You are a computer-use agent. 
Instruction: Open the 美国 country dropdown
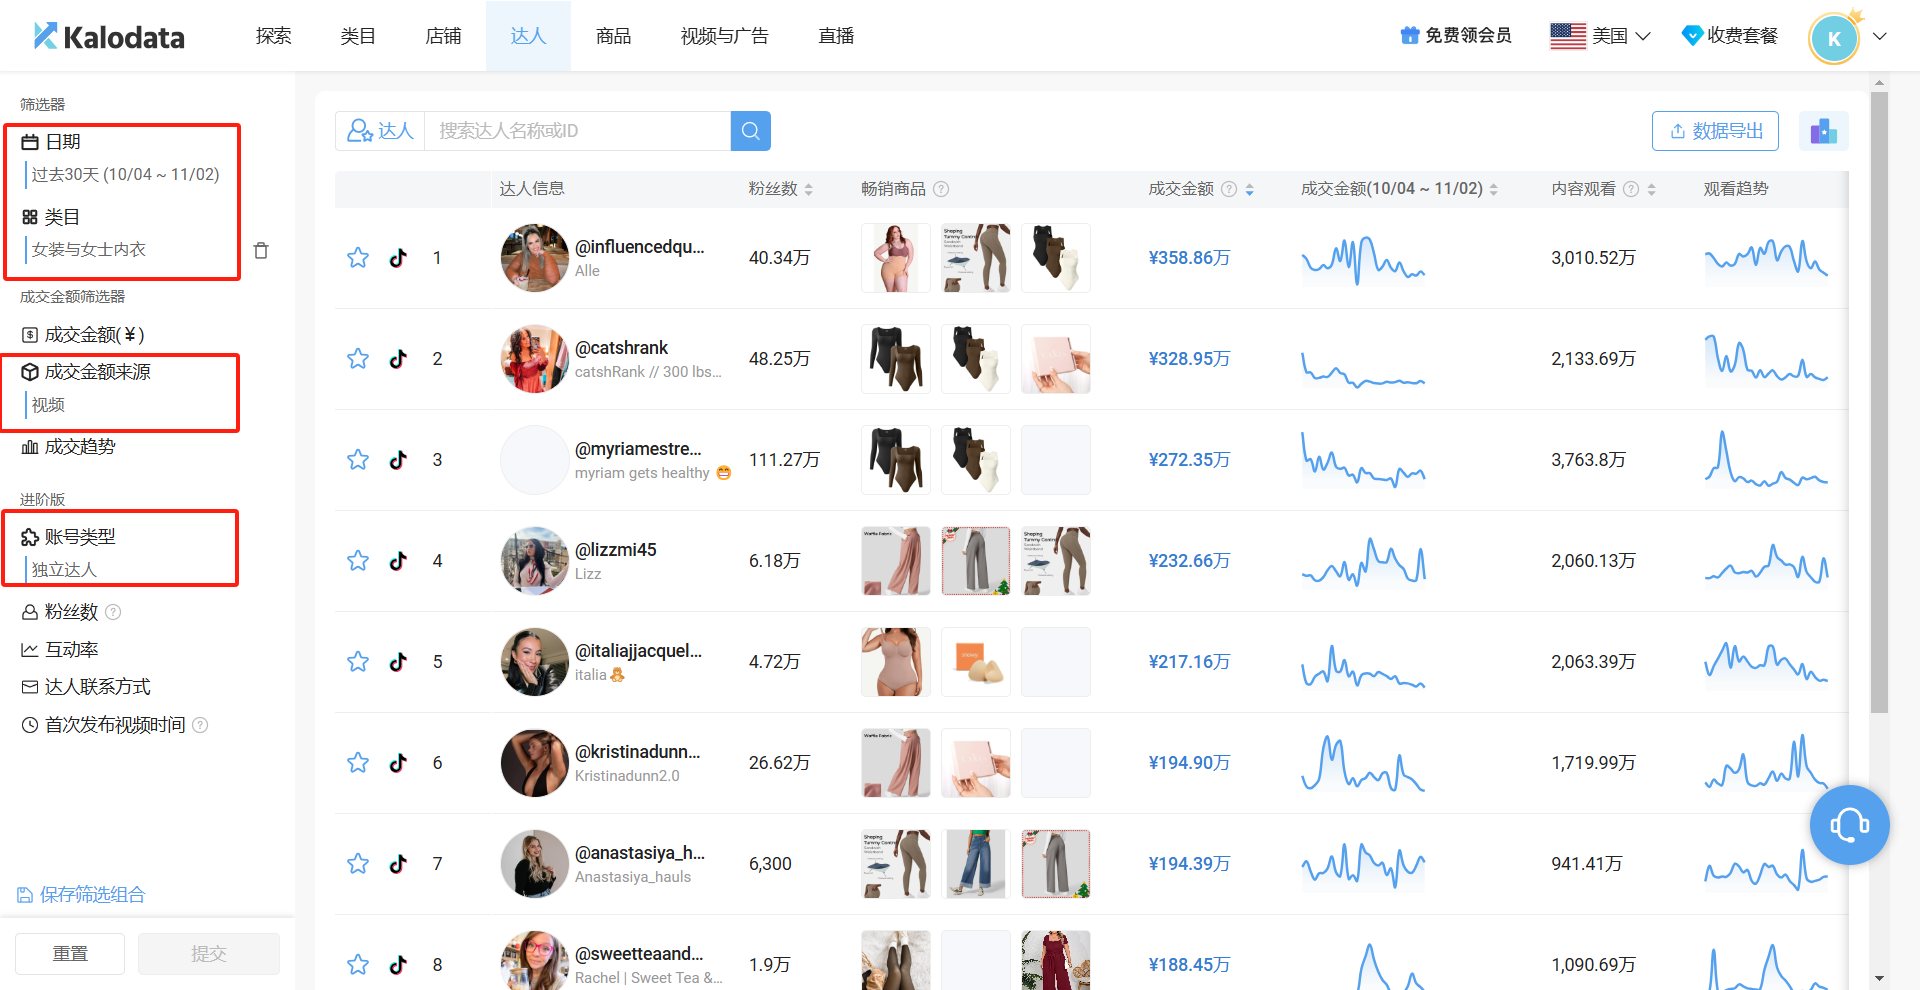pos(1600,36)
